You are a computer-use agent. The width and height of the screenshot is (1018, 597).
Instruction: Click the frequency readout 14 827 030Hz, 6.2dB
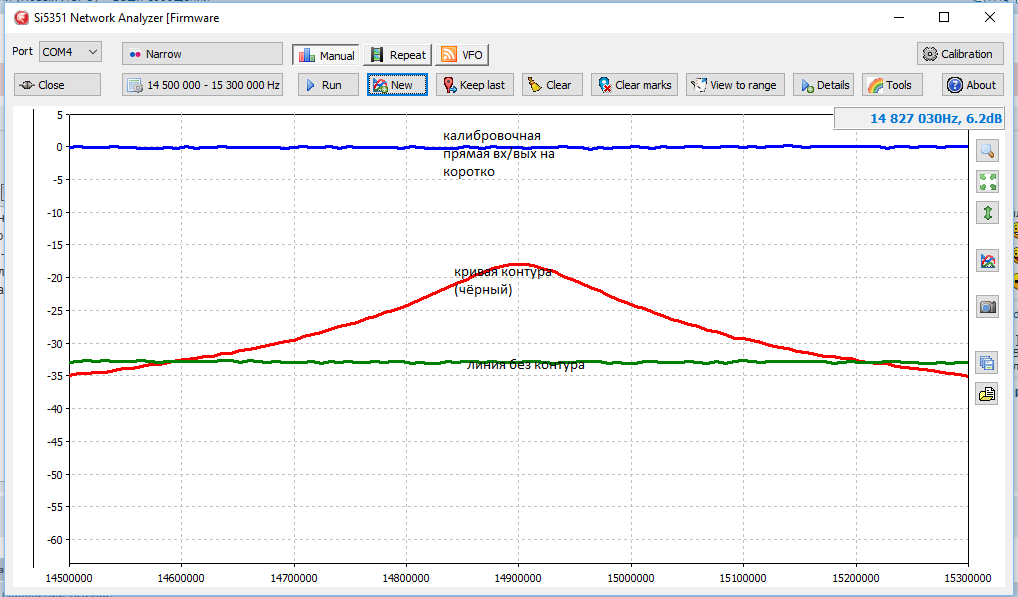tap(920, 118)
